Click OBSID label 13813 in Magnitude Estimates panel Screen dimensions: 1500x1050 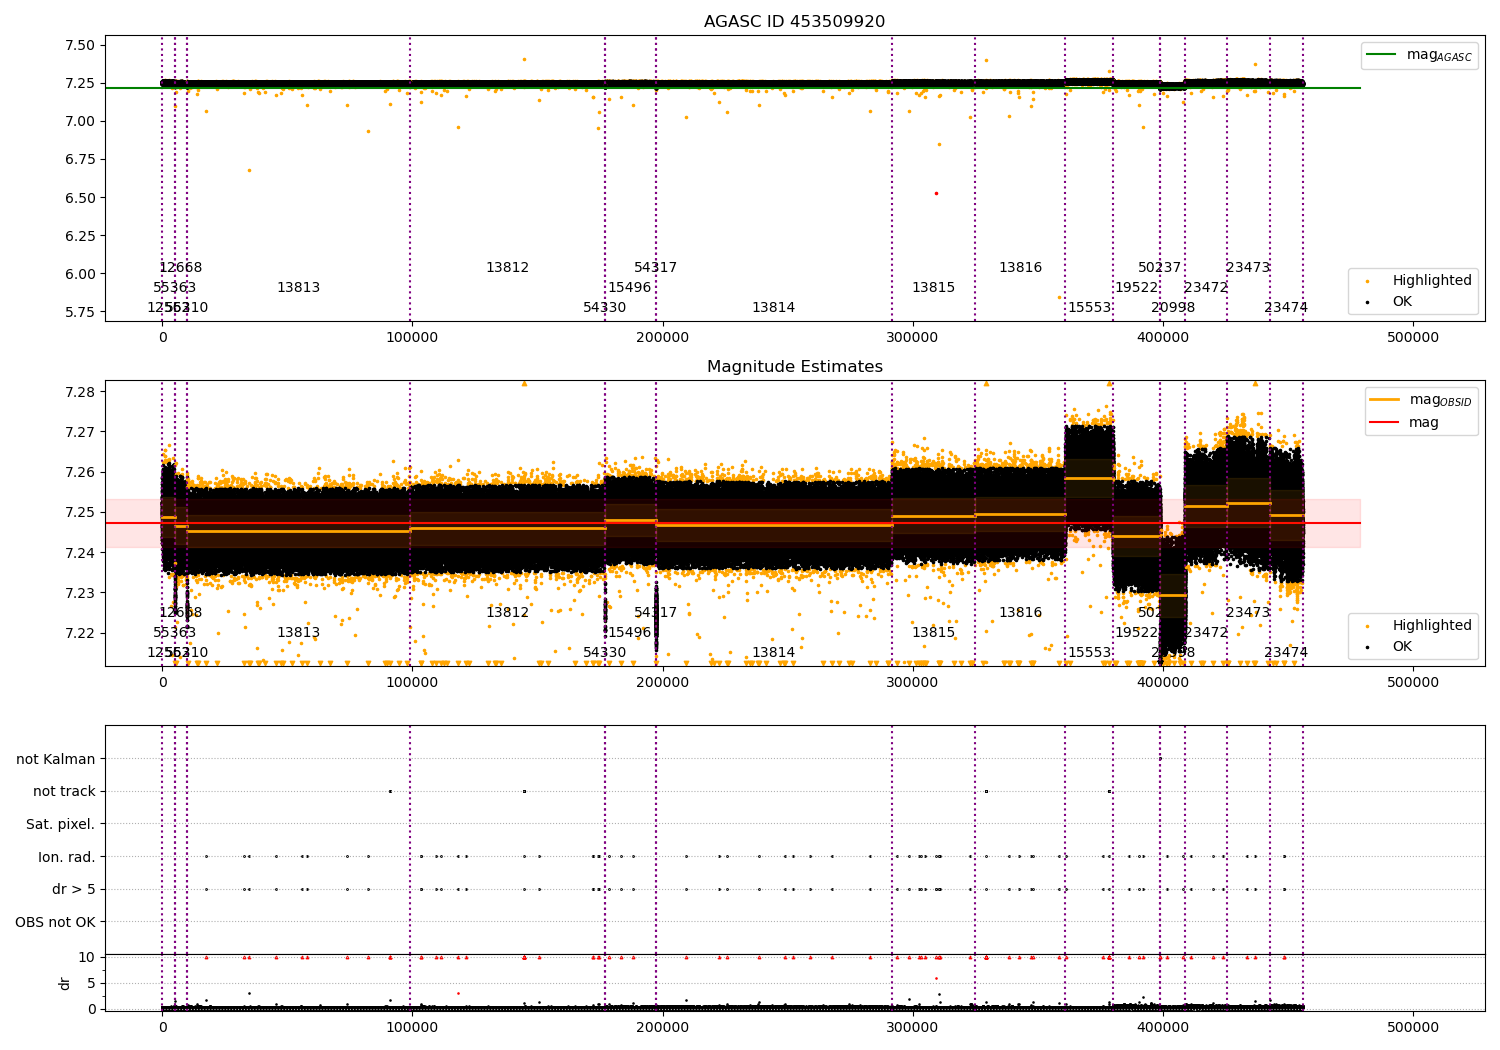pos(298,633)
